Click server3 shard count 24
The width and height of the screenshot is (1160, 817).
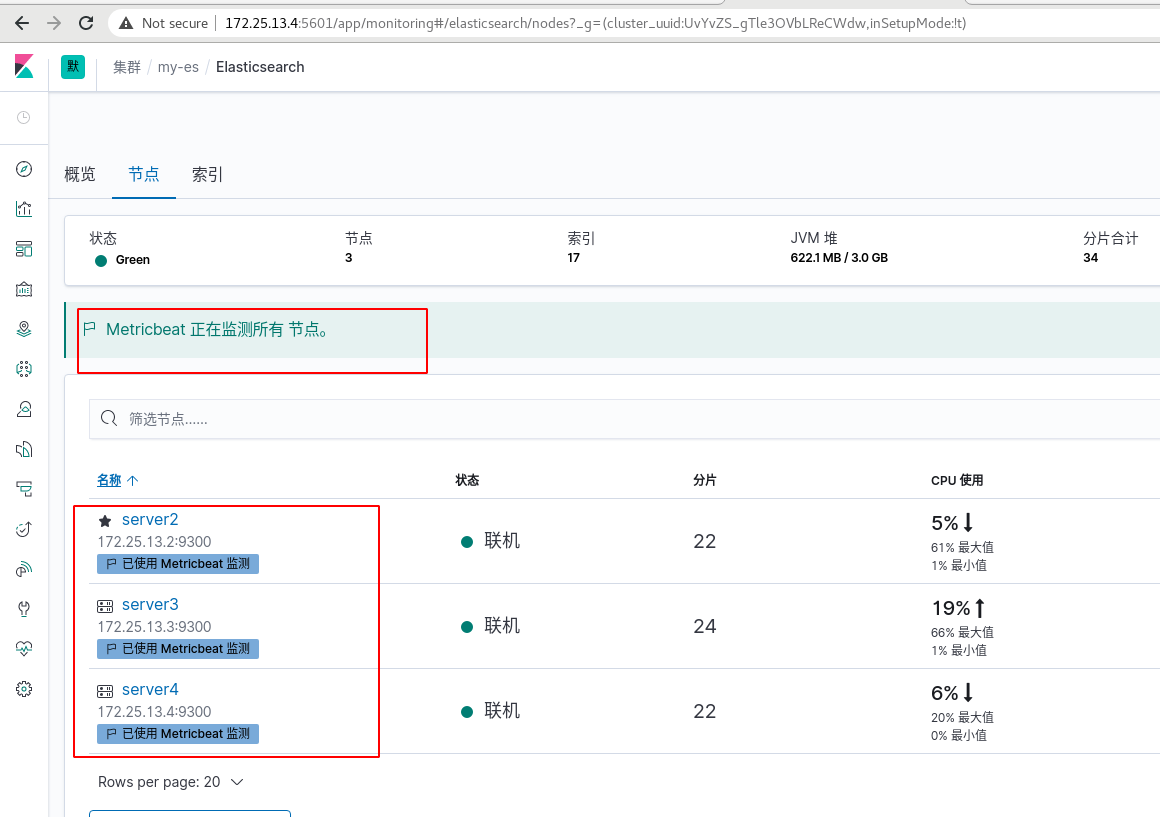click(x=705, y=627)
